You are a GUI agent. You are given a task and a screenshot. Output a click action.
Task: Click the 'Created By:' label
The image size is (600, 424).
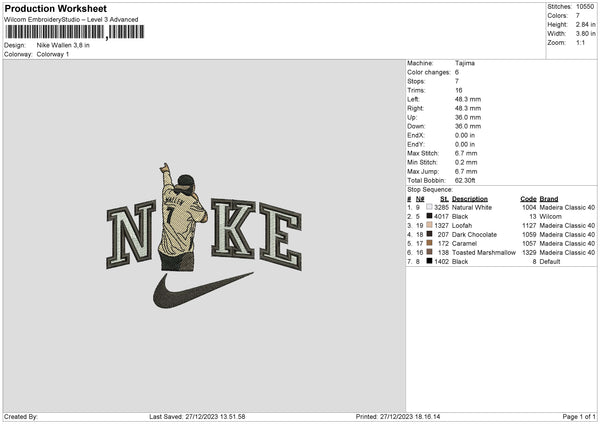[x=21, y=417]
